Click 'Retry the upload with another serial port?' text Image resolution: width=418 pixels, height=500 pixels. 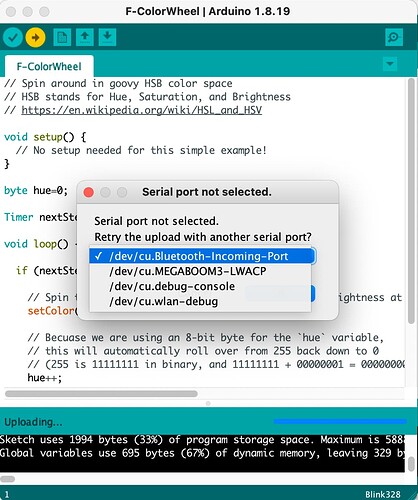(203, 237)
